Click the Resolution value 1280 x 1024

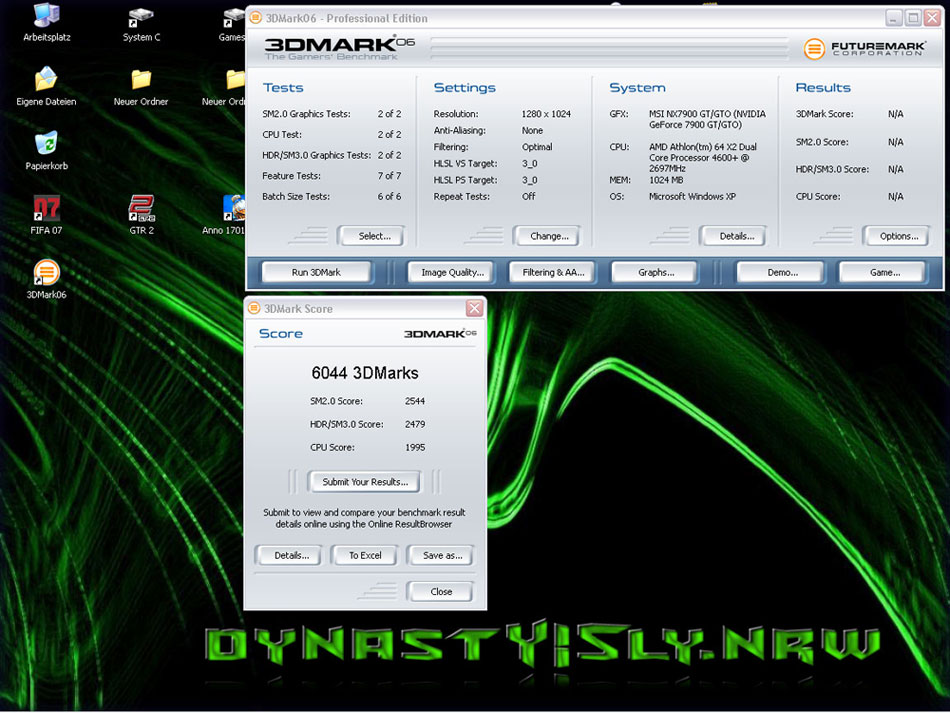point(546,114)
